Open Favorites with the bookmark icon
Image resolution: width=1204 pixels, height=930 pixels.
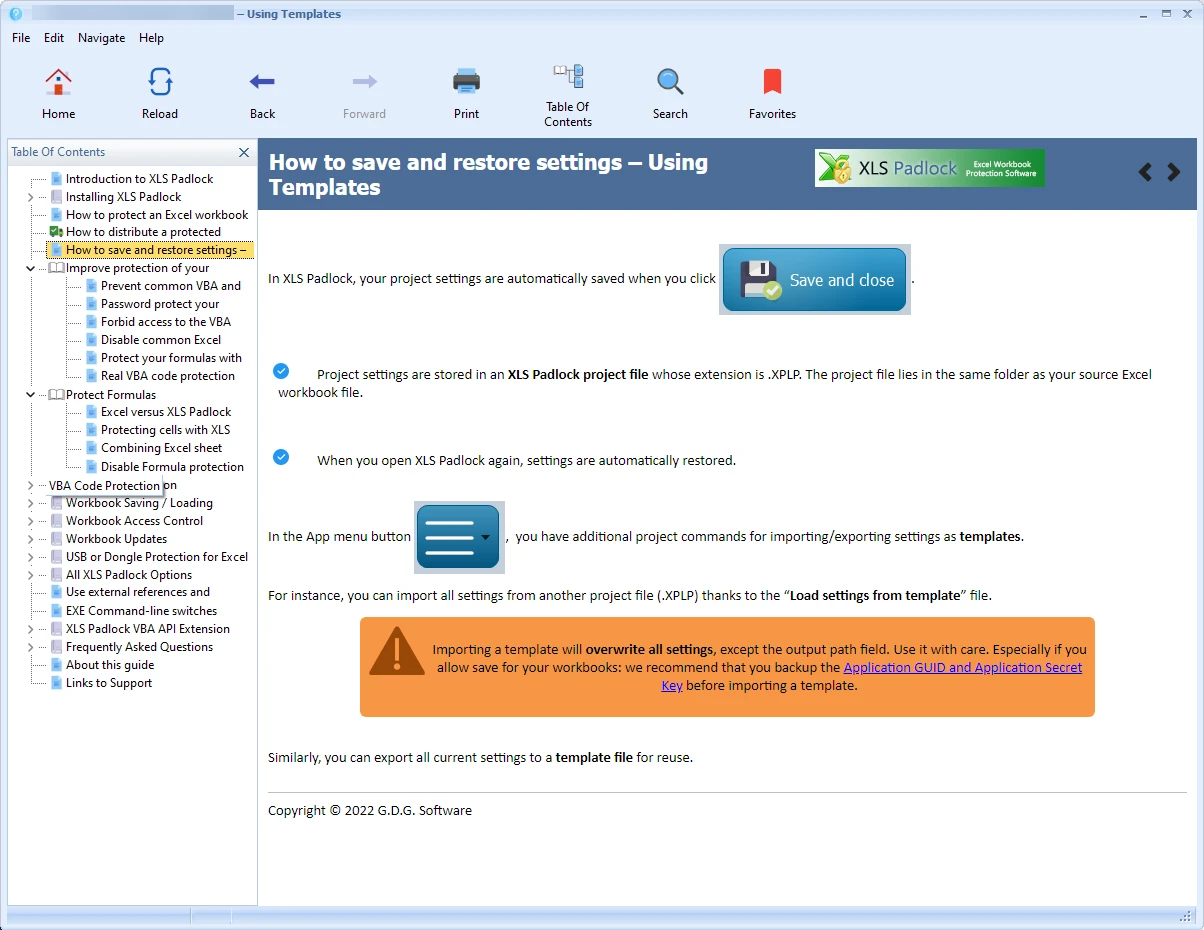click(x=772, y=82)
